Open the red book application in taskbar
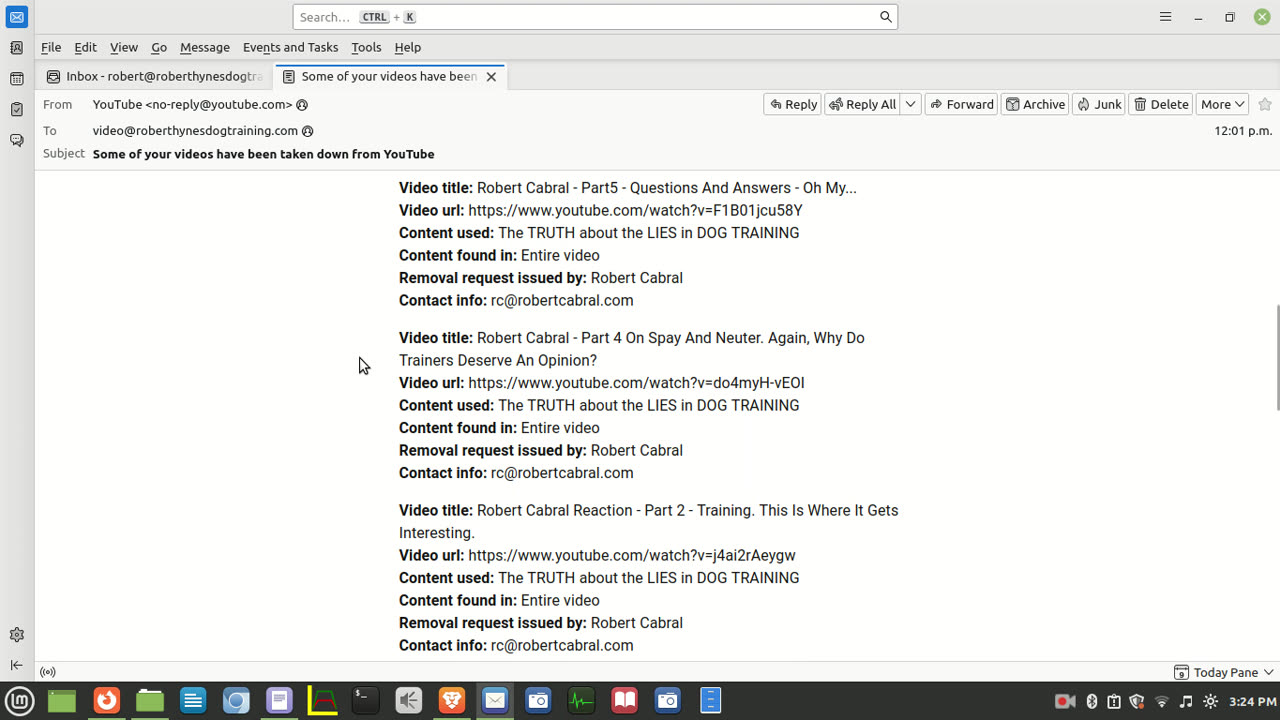This screenshot has width=1280, height=720. click(625, 701)
